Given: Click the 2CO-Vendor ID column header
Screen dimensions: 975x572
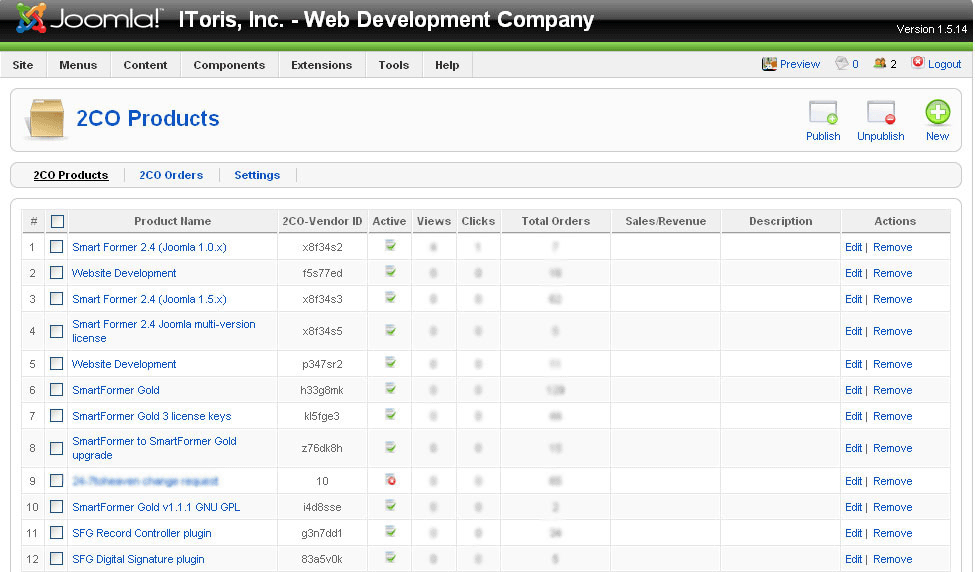Looking at the screenshot, I should tap(322, 221).
